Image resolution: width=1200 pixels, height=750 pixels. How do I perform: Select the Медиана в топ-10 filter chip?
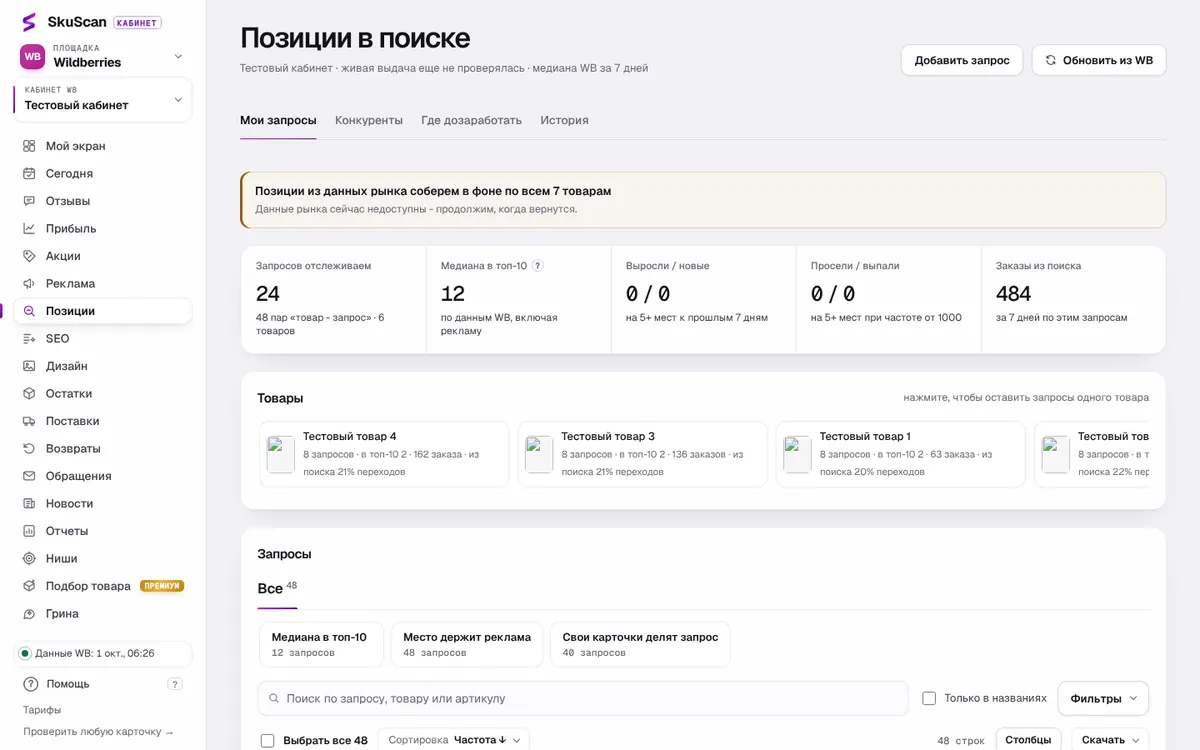point(321,644)
